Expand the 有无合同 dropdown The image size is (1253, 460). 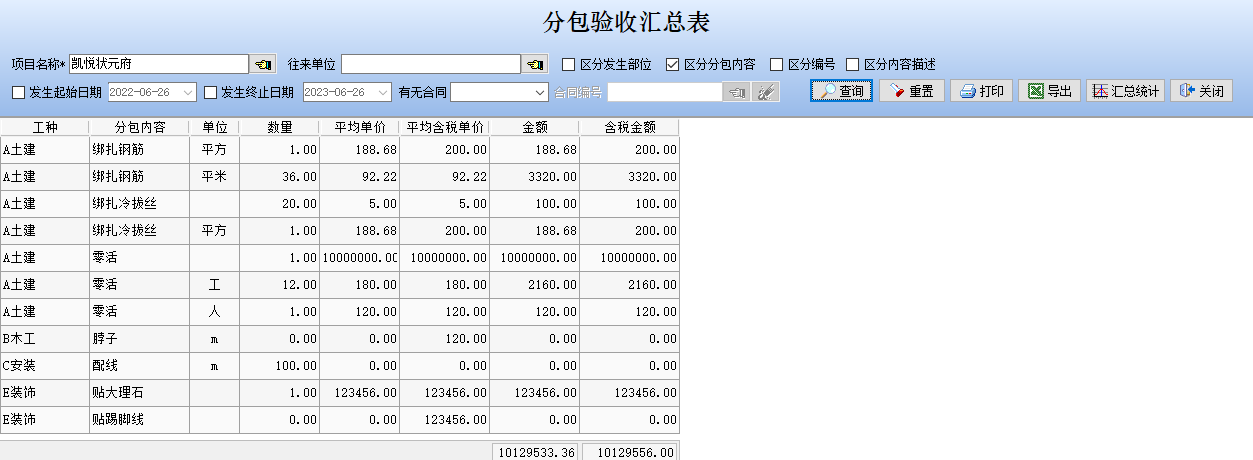(x=540, y=92)
